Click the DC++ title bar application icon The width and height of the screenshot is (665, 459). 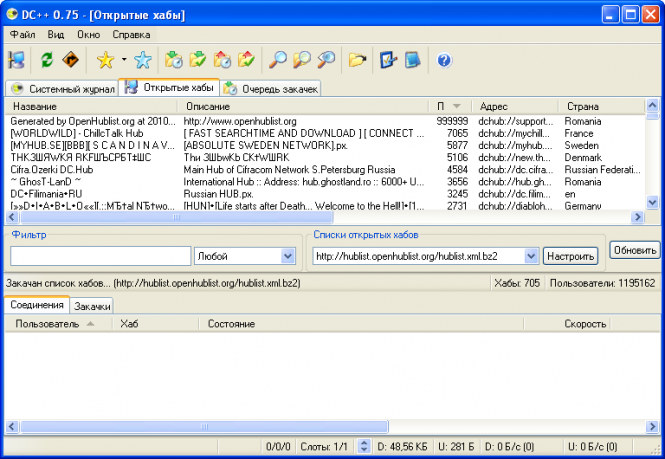point(12,14)
